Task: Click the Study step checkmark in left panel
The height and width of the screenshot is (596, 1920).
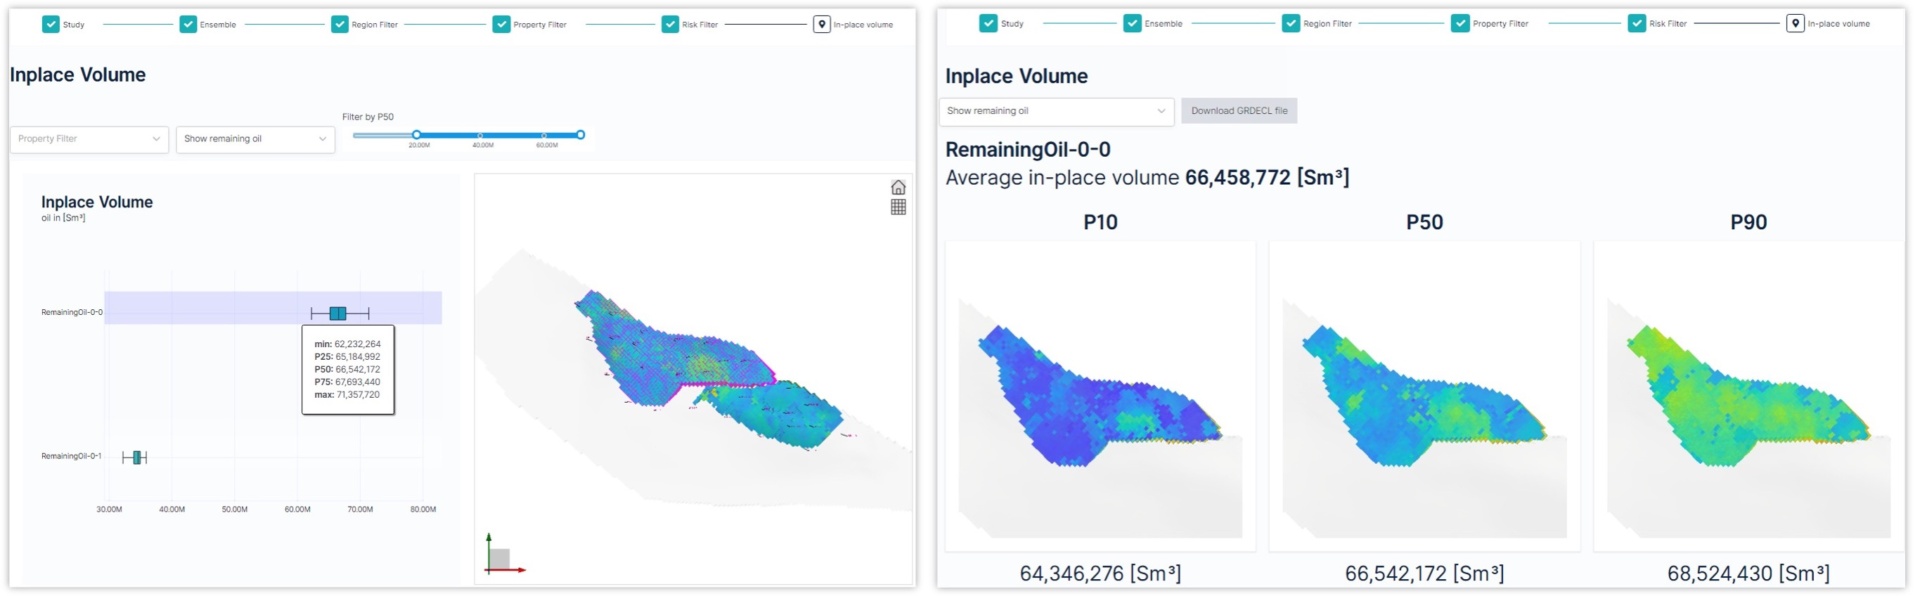Action: (51, 24)
